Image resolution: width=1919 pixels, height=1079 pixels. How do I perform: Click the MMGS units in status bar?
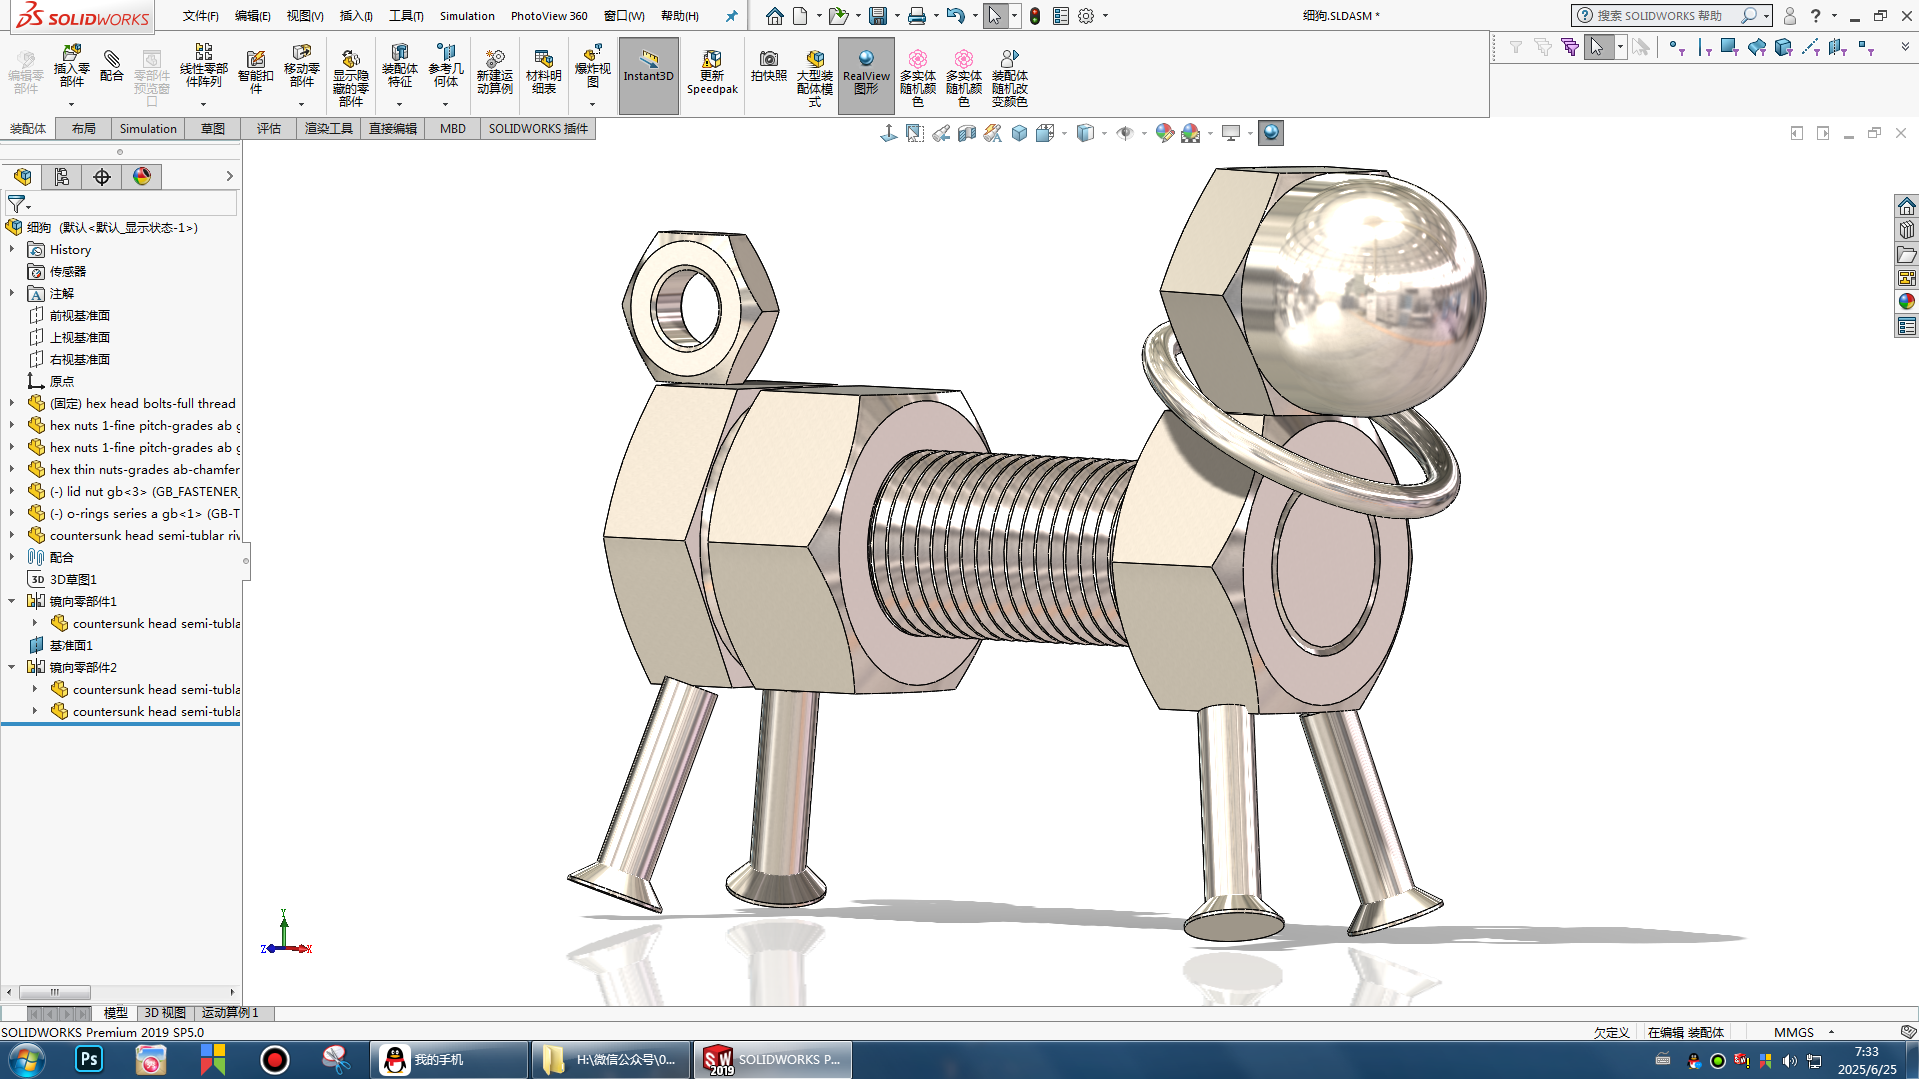pos(1793,1032)
